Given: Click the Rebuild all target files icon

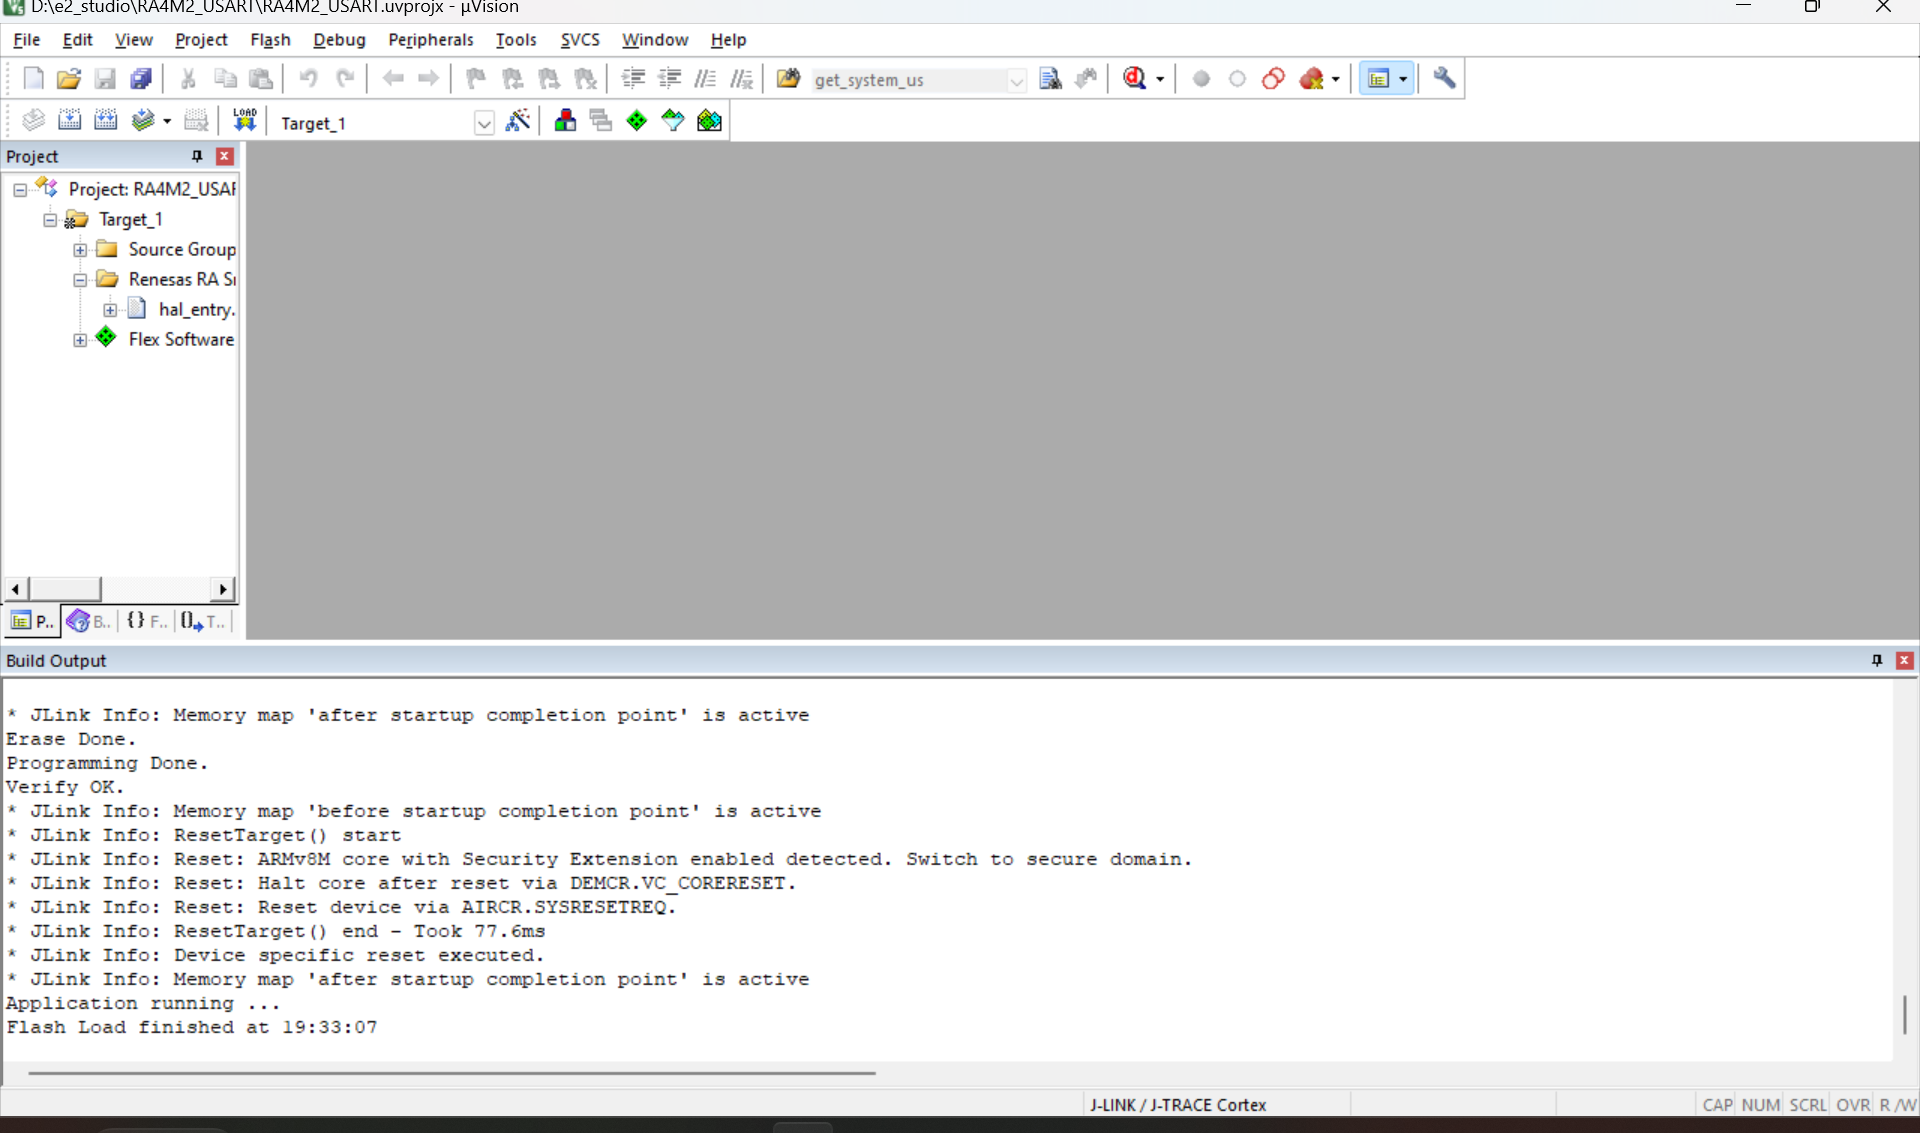Looking at the screenshot, I should (105, 121).
